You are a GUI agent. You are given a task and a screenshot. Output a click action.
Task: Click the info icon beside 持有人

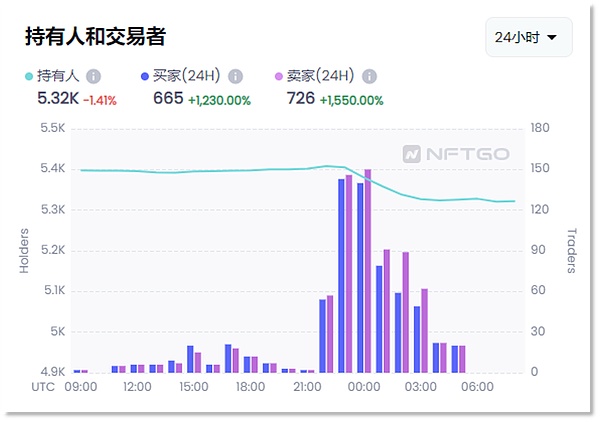(94, 76)
